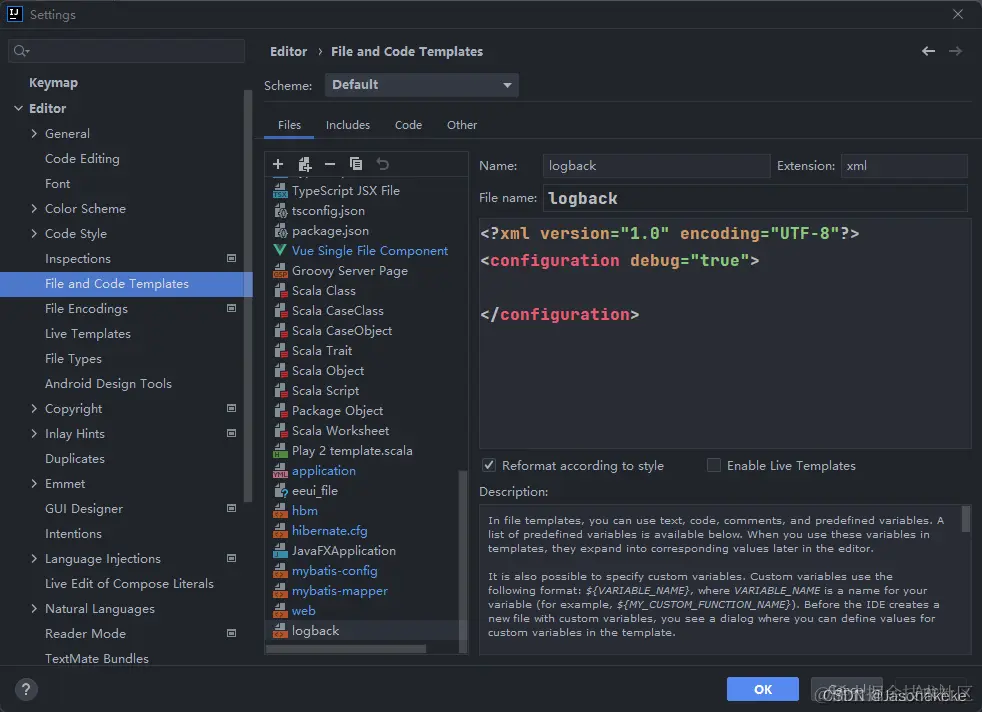The height and width of the screenshot is (712, 982).
Task: Switch to the Other tab
Action: [462, 125]
